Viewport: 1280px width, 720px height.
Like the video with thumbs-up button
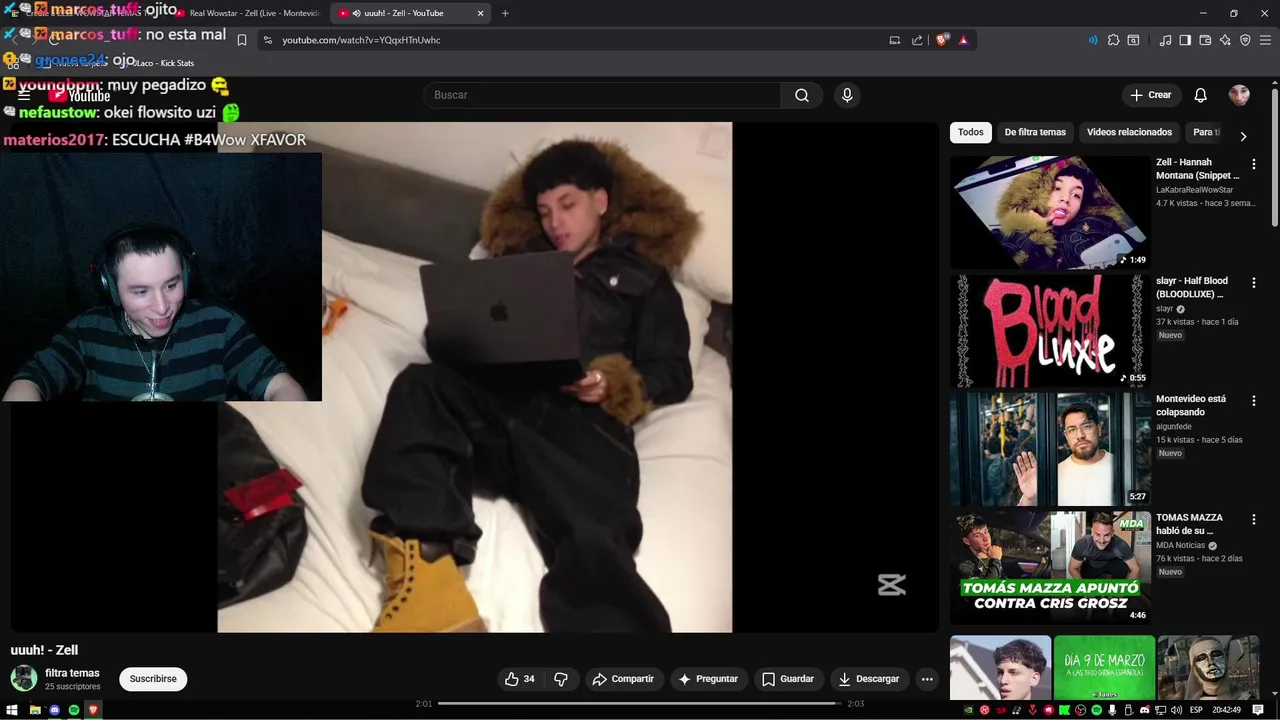click(520, 679)
